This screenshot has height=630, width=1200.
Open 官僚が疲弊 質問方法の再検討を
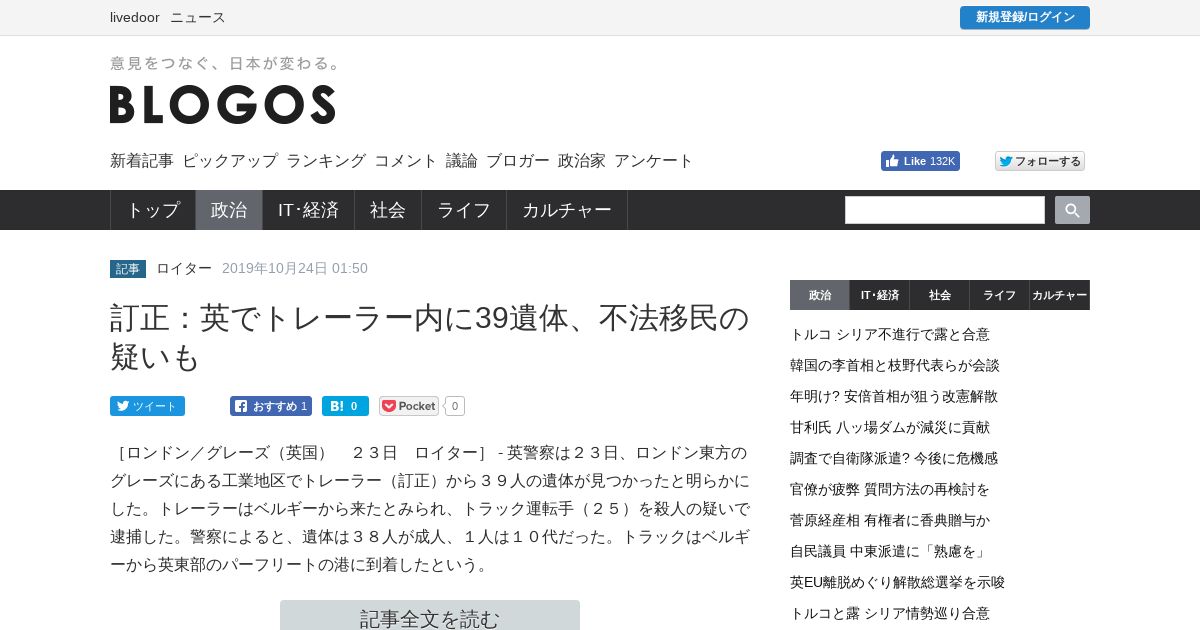890,489
